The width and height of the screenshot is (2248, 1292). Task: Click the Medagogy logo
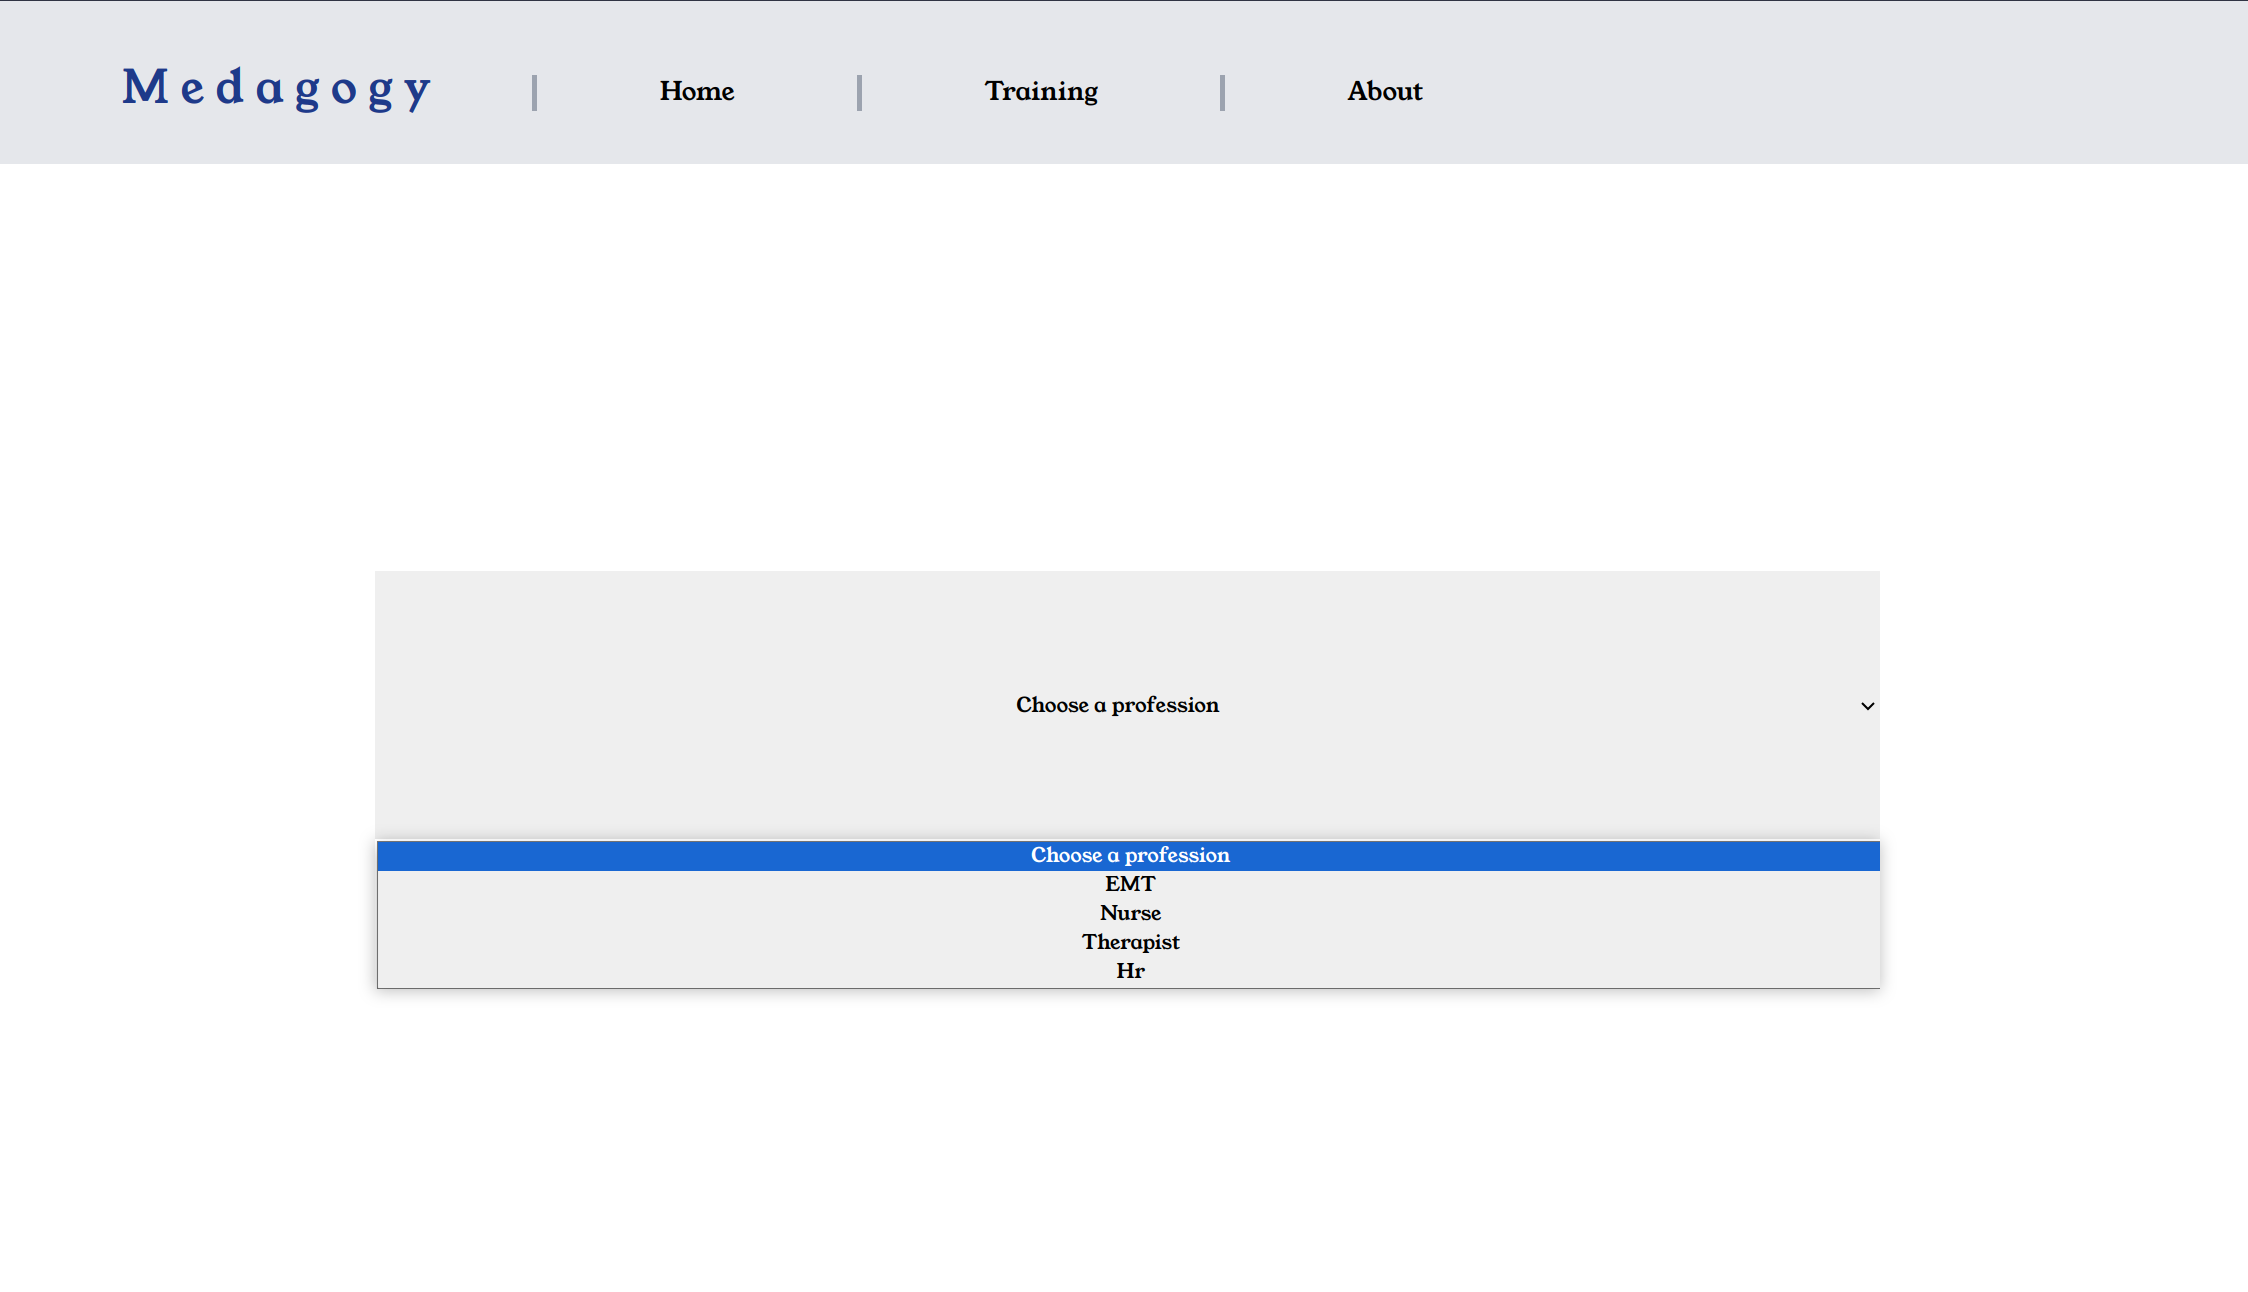point(277,88)
